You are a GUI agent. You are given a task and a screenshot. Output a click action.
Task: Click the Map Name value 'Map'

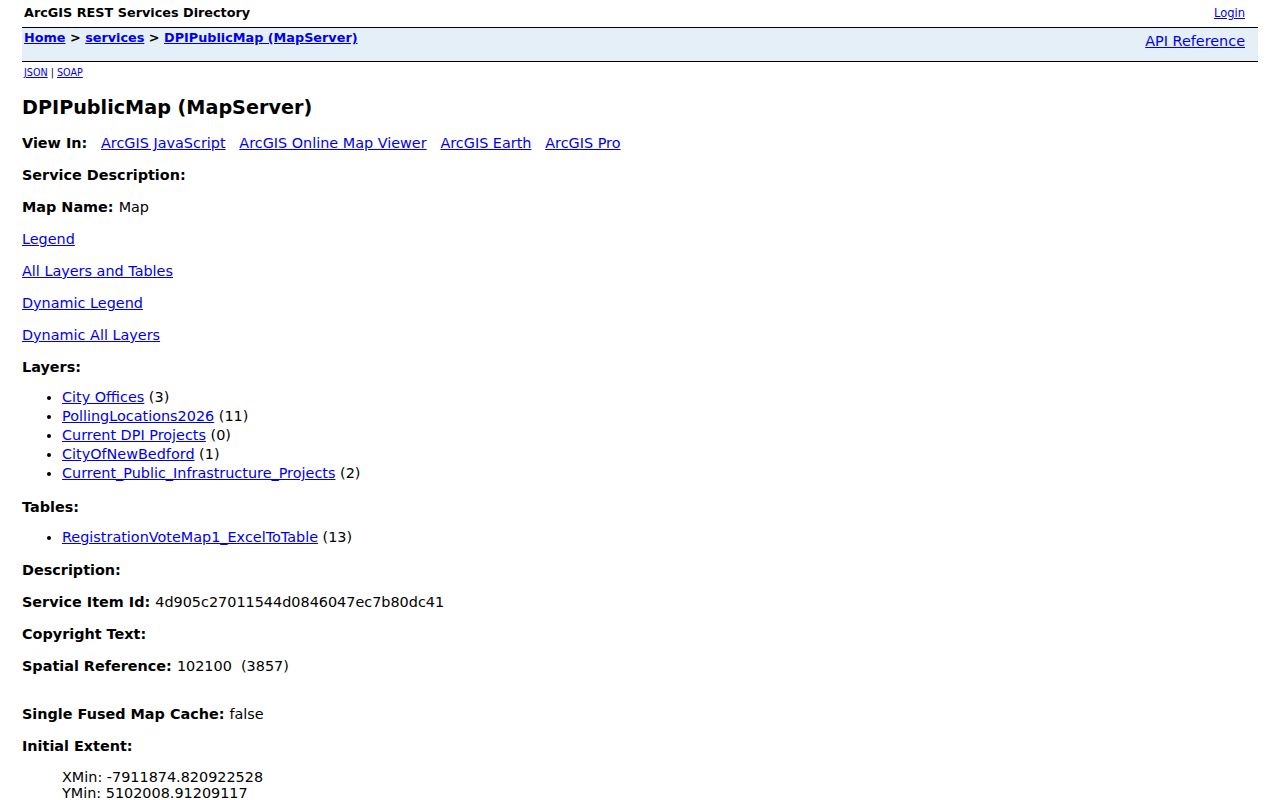coord(134,207)
